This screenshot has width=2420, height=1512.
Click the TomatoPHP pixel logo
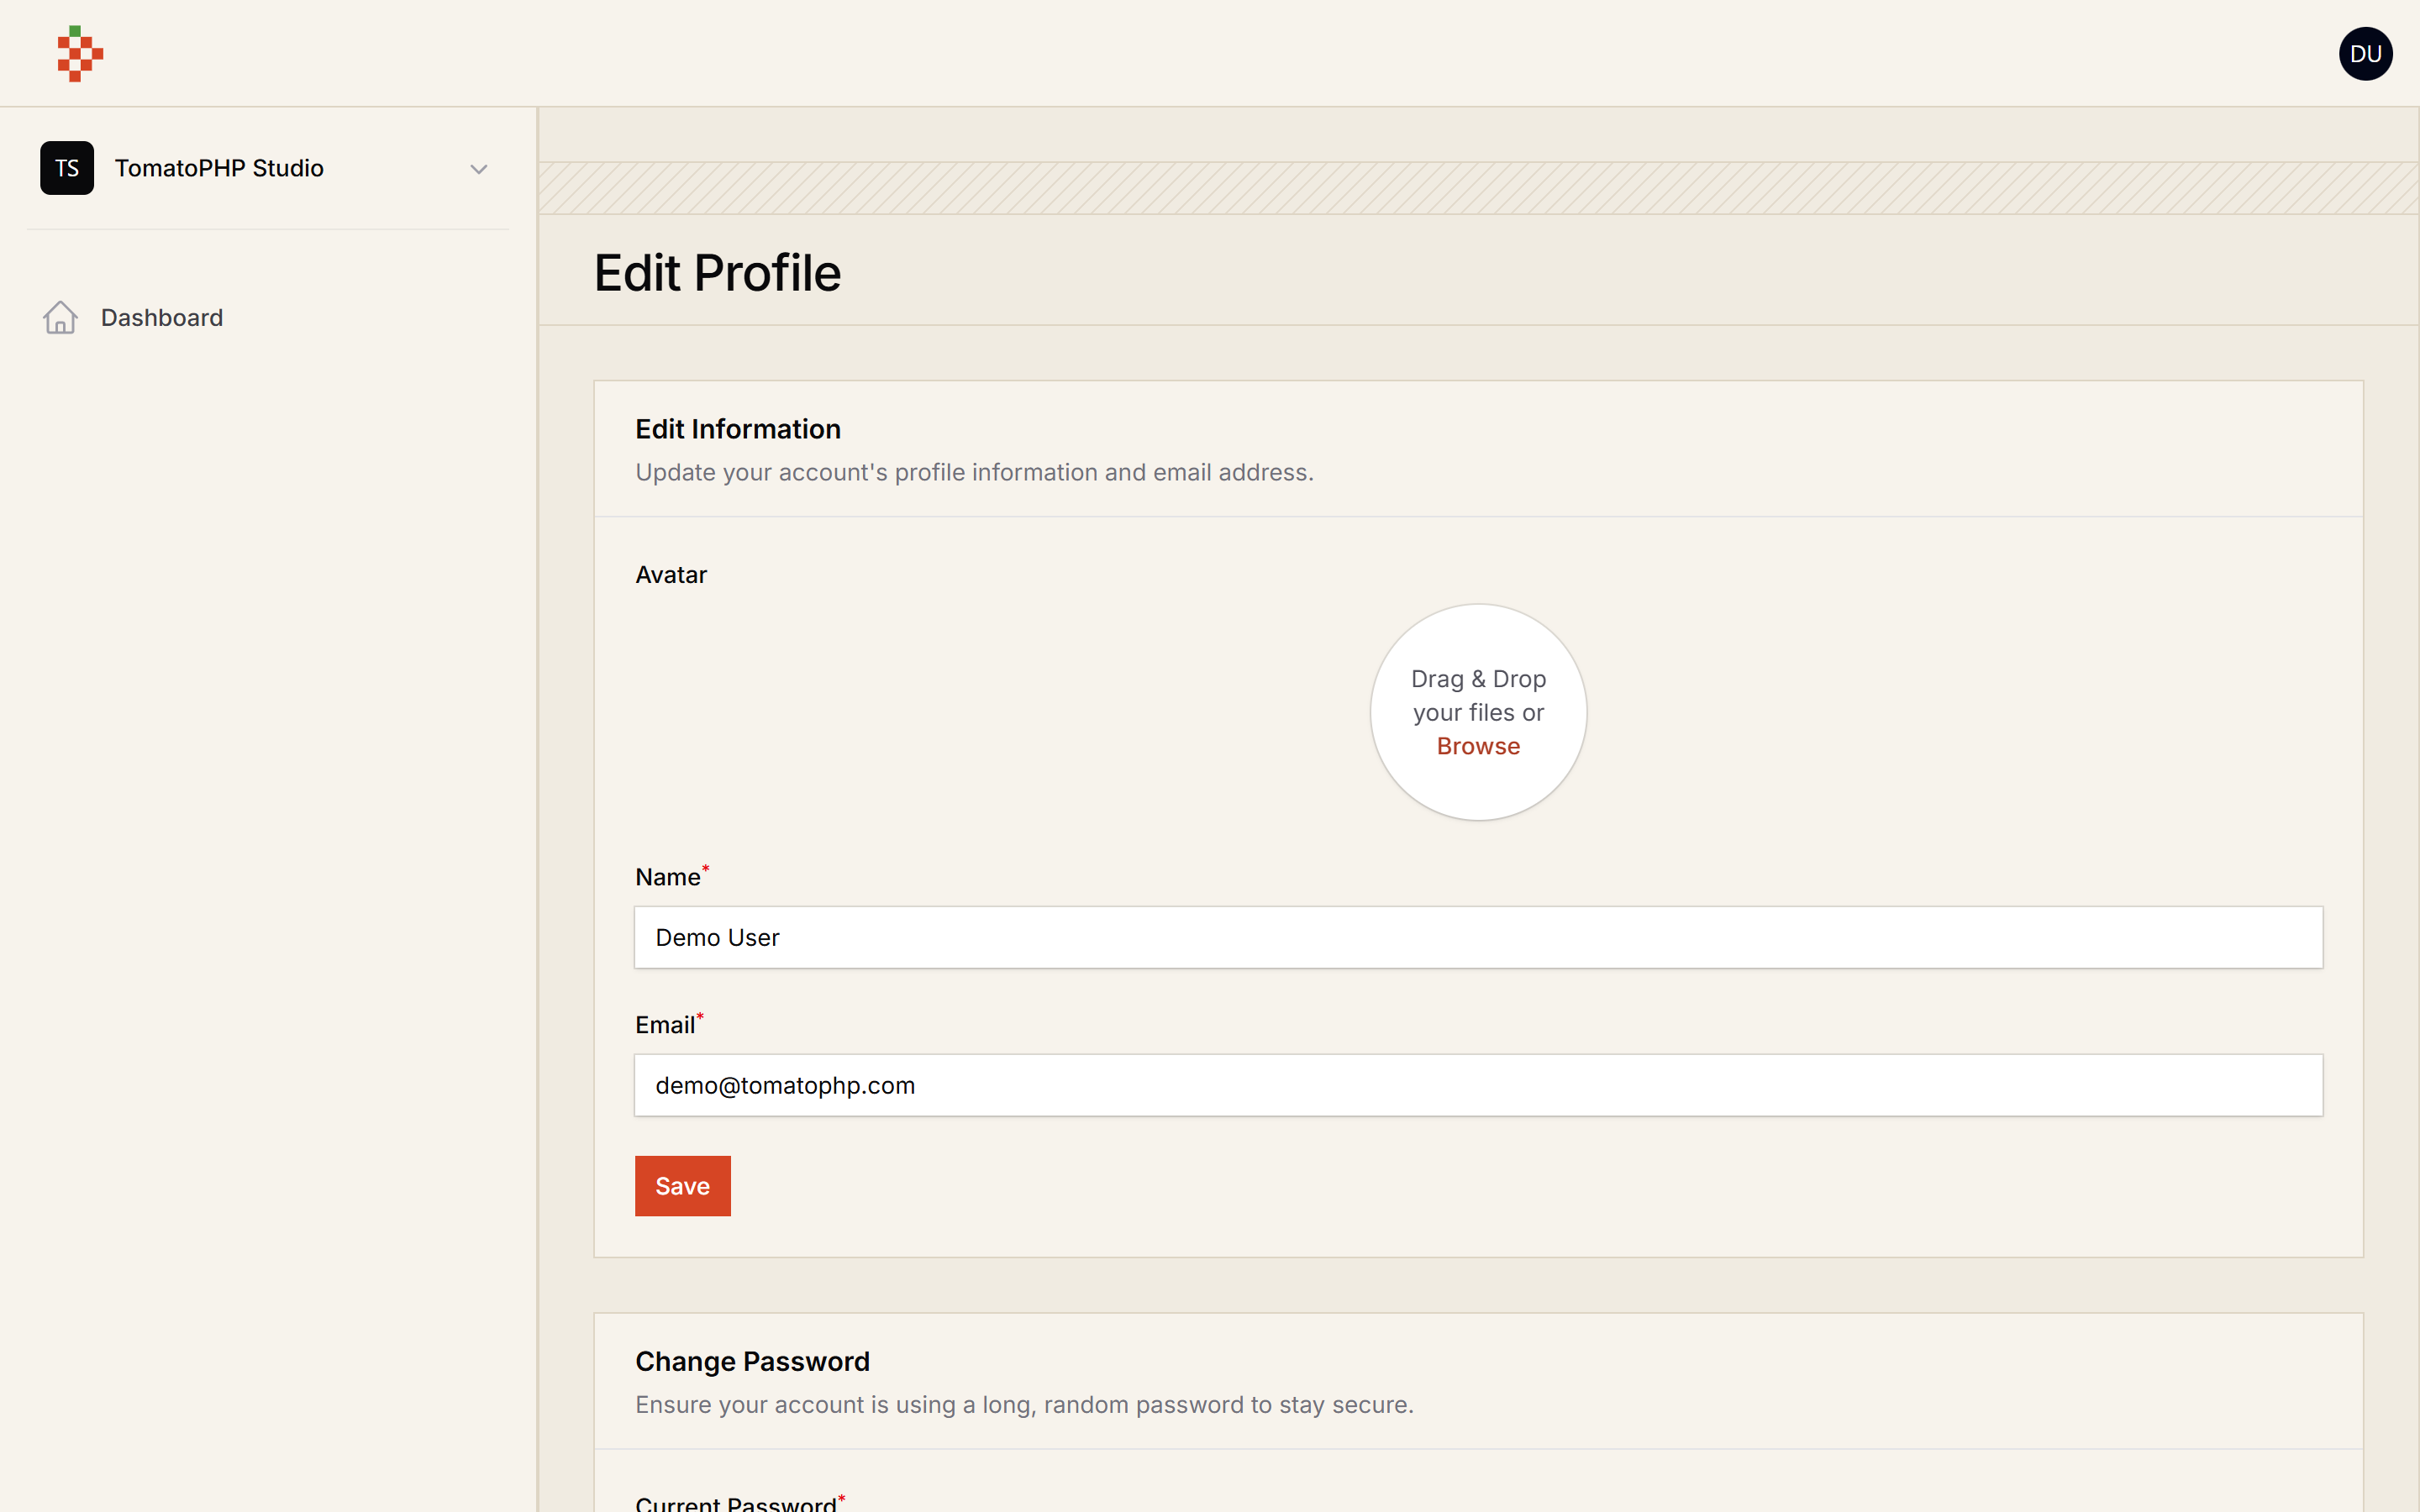pyautogui.click(x=80, y=54)
